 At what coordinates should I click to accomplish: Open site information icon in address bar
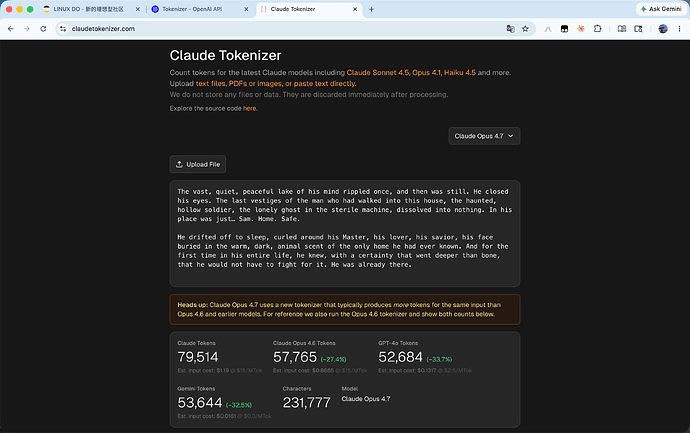click(x=63, y=29)
